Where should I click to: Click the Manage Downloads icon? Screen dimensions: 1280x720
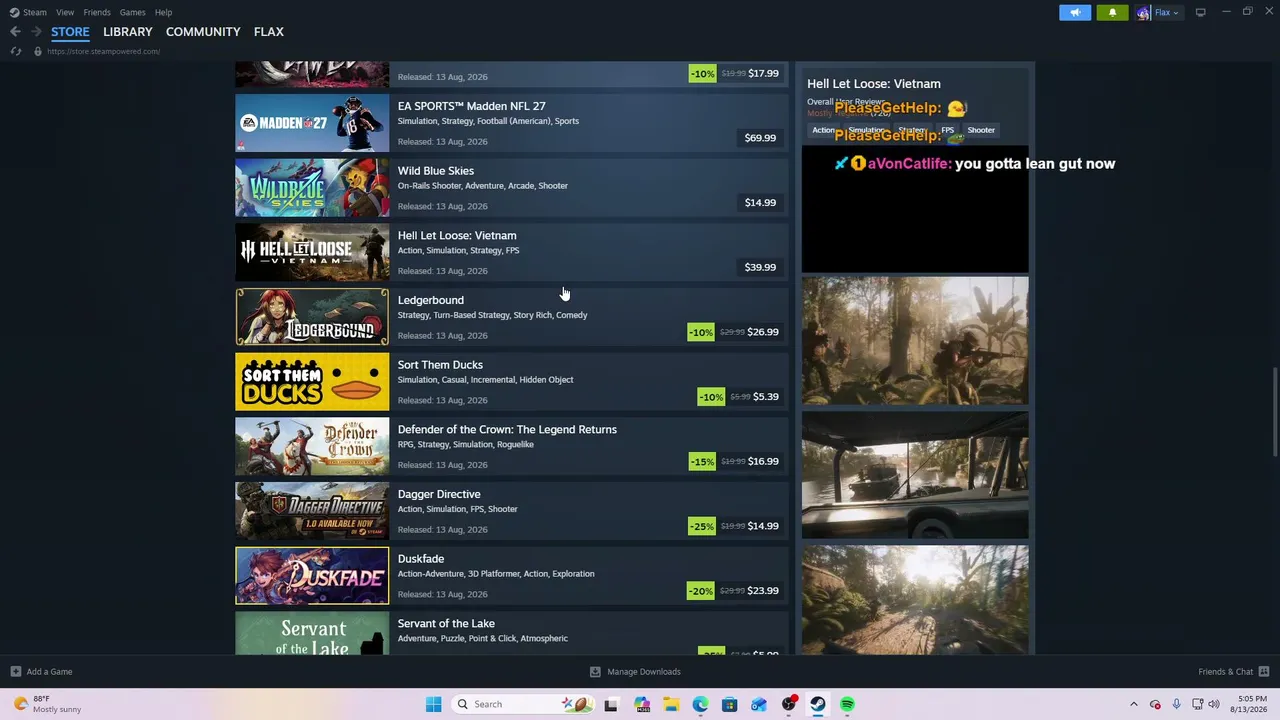click(x=595, y=672)
